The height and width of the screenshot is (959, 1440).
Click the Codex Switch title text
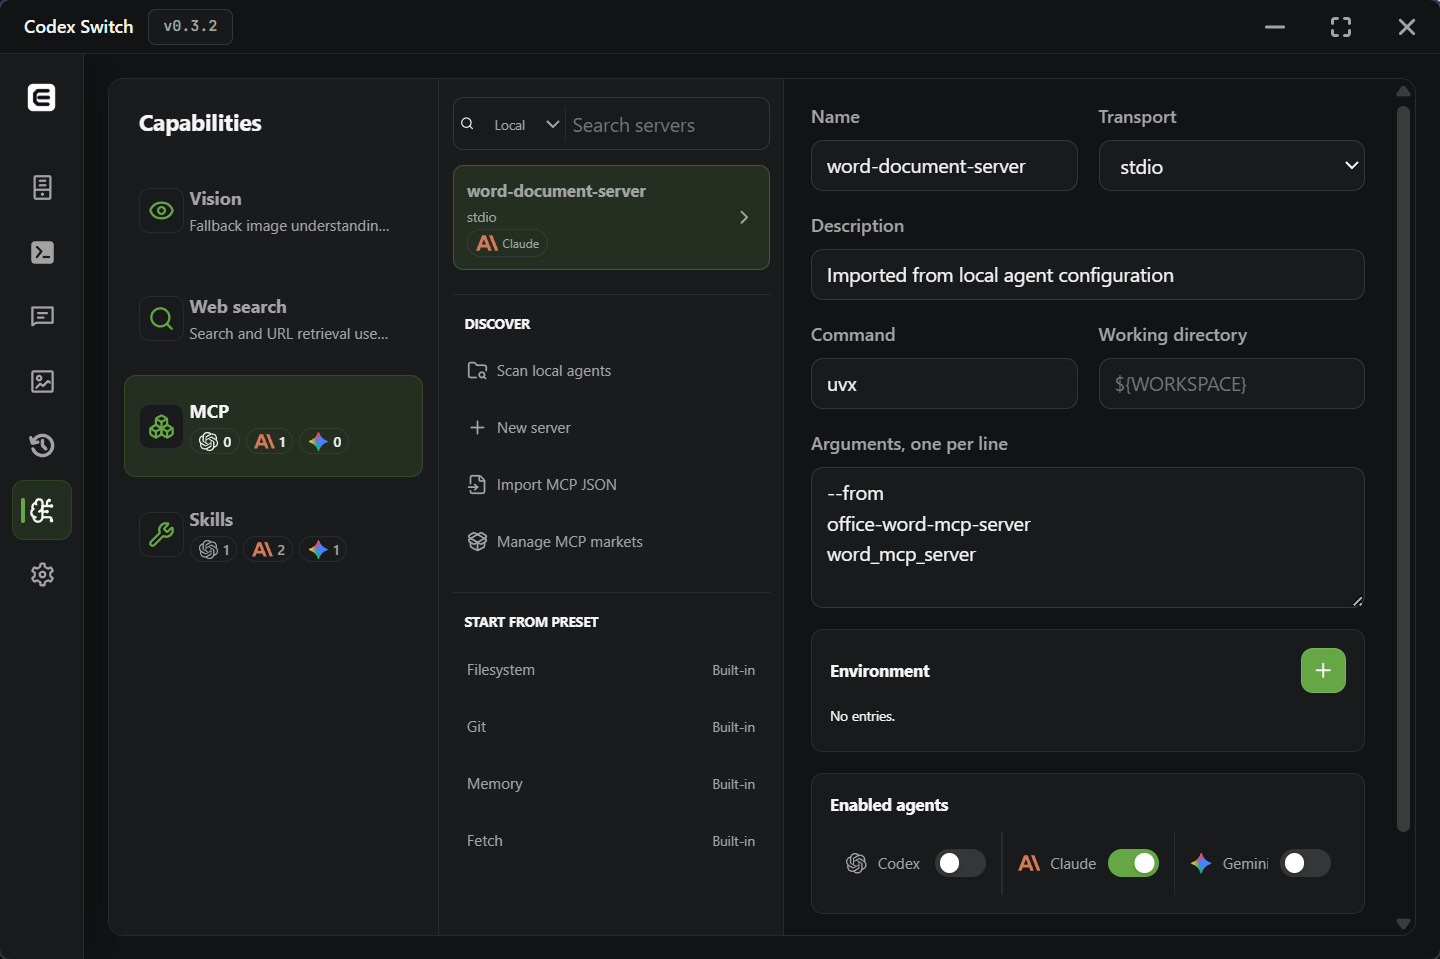[x=78, y=27]
